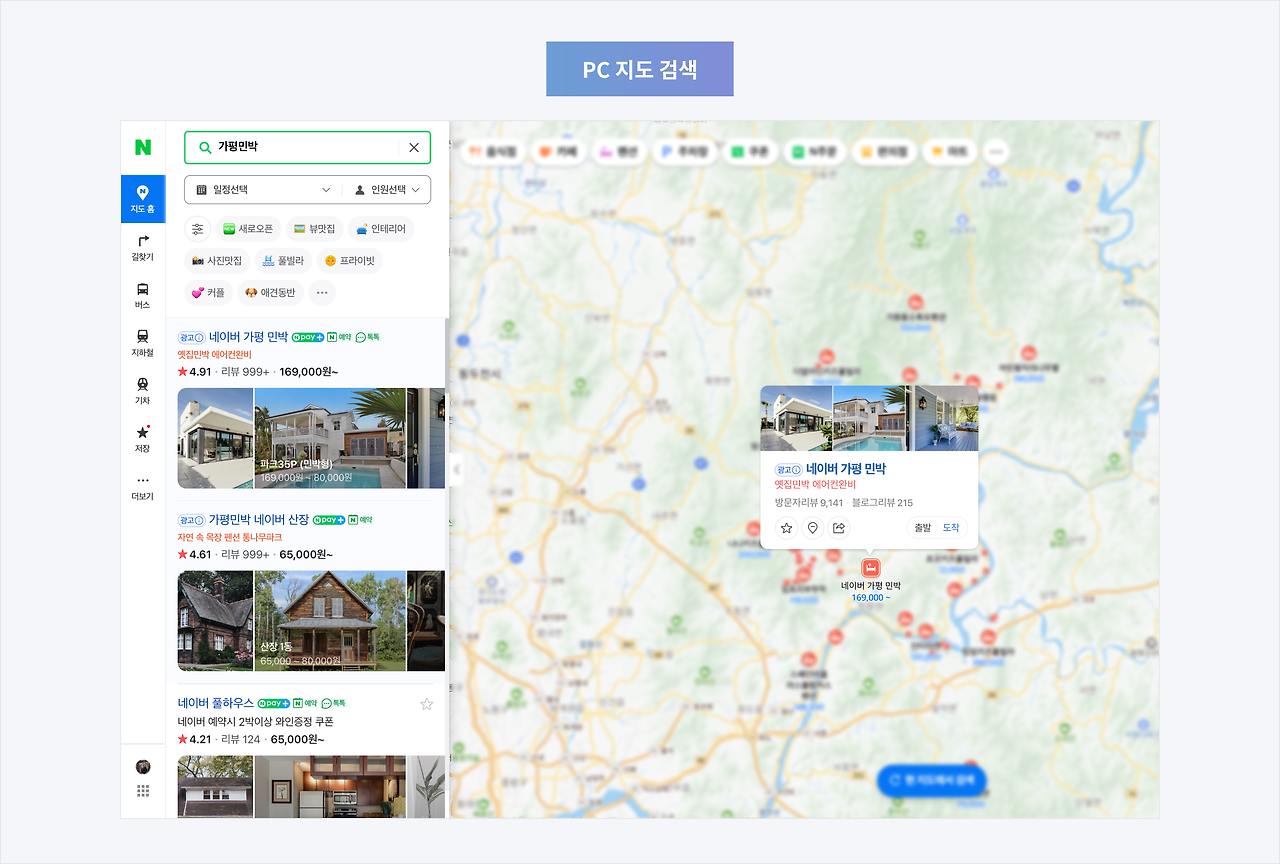Click 65,000원~ price on 네이버 산장 listing

click(306, 555)
